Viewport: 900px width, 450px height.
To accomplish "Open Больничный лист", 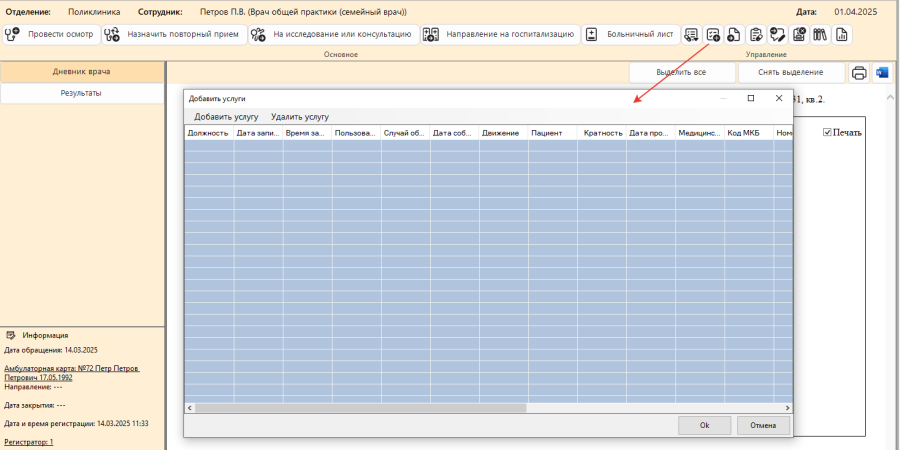I will click(631, 34).
